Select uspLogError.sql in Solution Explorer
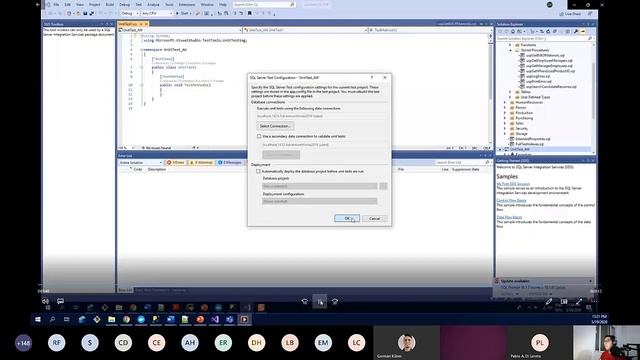 (538, 76)
